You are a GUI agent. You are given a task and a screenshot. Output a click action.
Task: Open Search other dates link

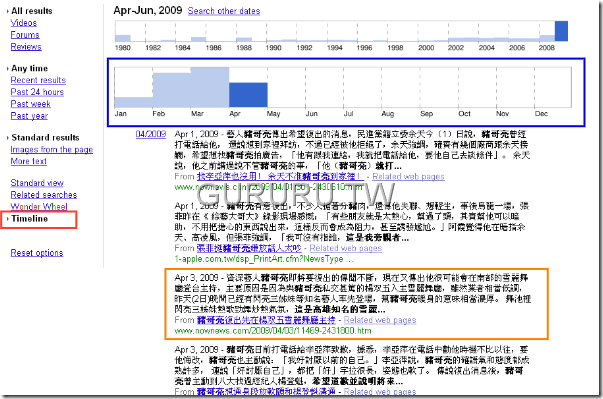(224, 11)
